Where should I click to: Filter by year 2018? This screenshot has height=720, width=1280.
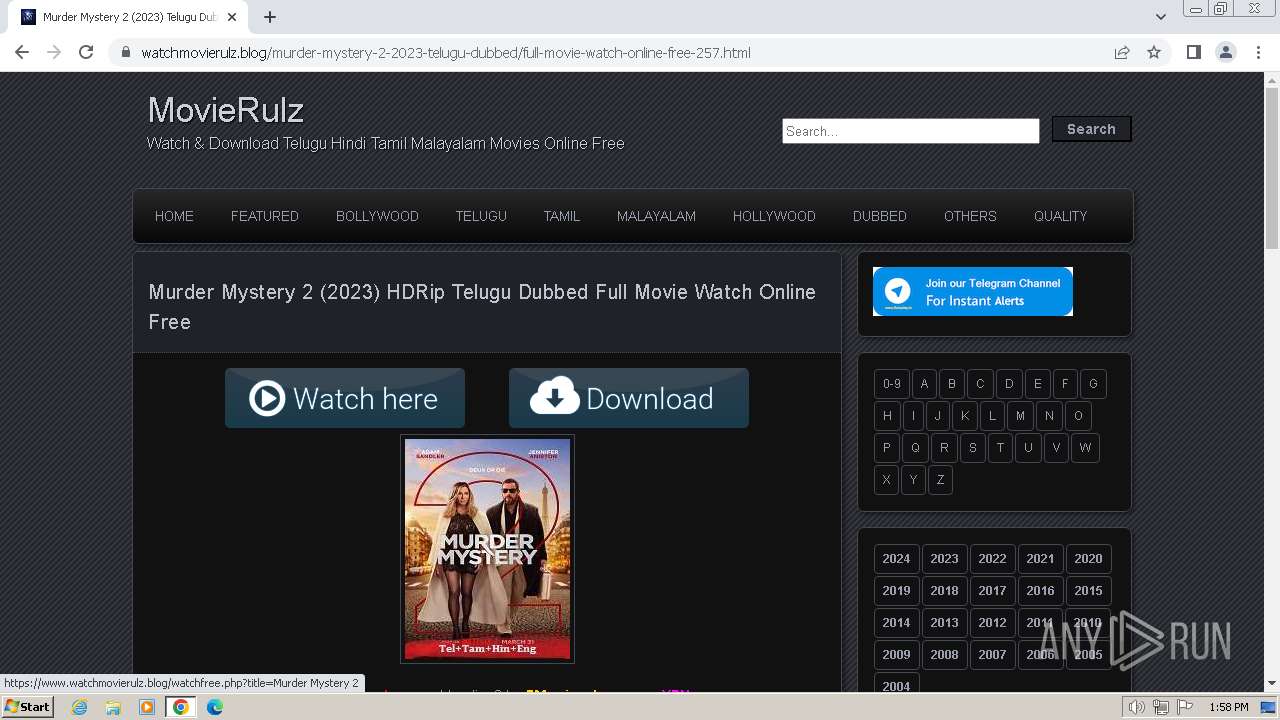point(944,591)
